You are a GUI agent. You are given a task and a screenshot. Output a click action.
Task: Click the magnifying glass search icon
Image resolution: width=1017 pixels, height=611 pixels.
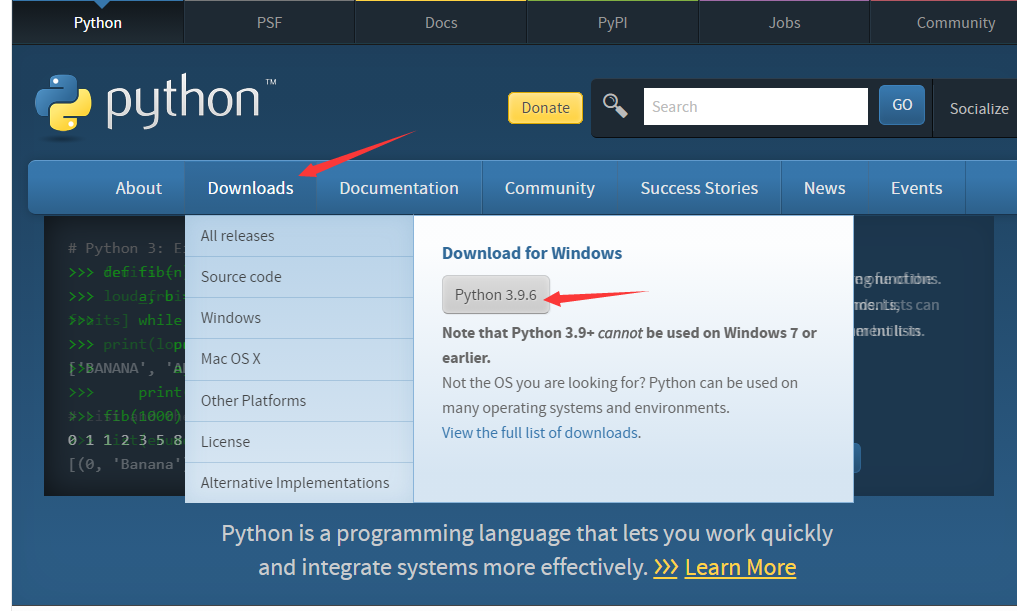pyautogui.click(x=615, y=106)
